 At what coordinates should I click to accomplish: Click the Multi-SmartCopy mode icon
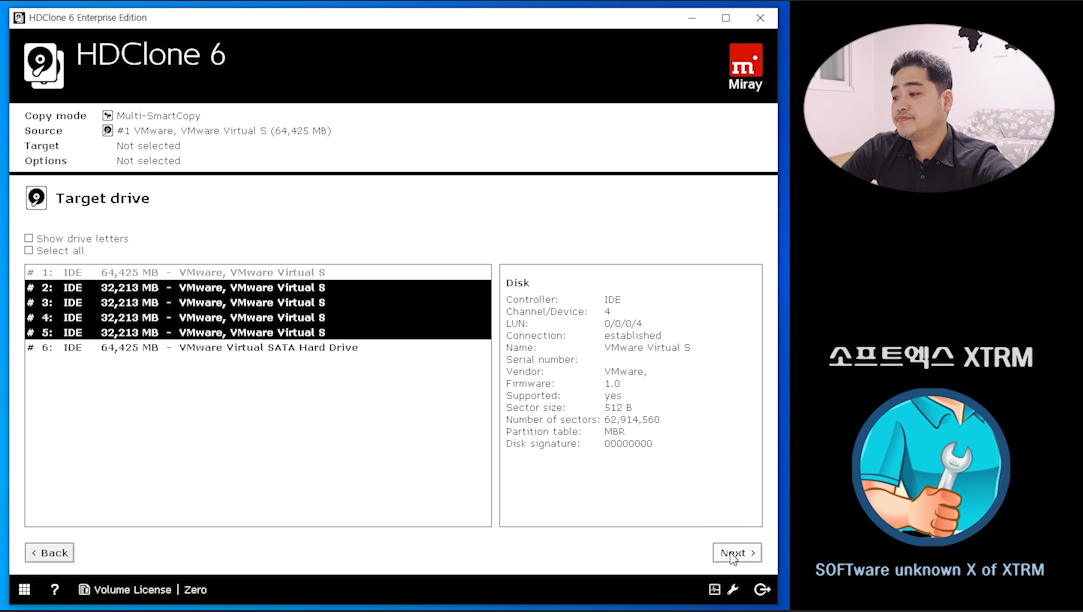(107, 115)
